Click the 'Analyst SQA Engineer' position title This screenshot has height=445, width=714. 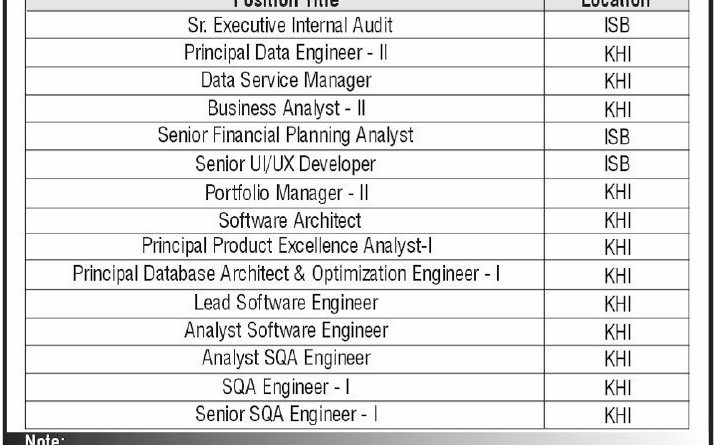coord(285,358)
